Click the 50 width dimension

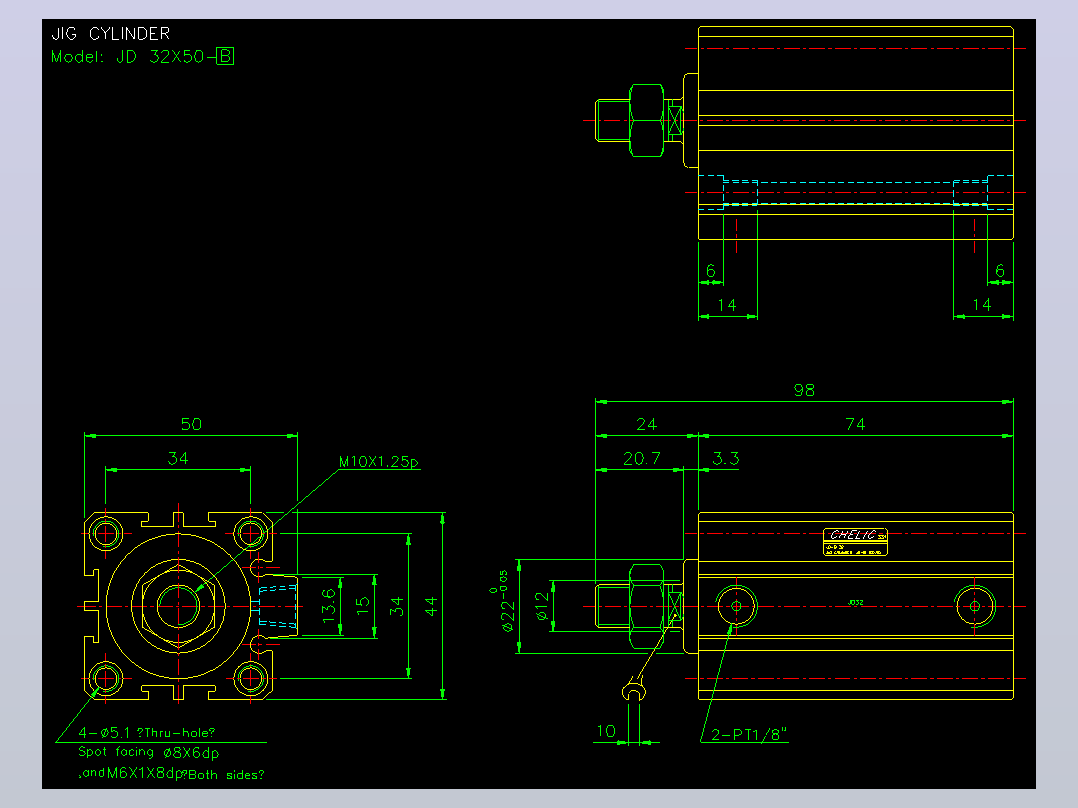191,424
